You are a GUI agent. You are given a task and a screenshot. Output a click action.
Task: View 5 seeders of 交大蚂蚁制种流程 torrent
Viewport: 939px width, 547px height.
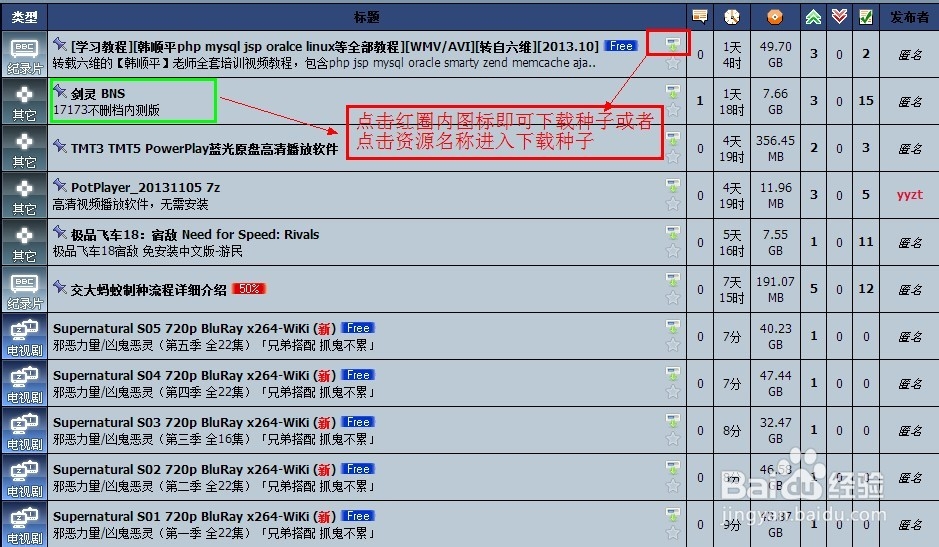click(813, 289)
